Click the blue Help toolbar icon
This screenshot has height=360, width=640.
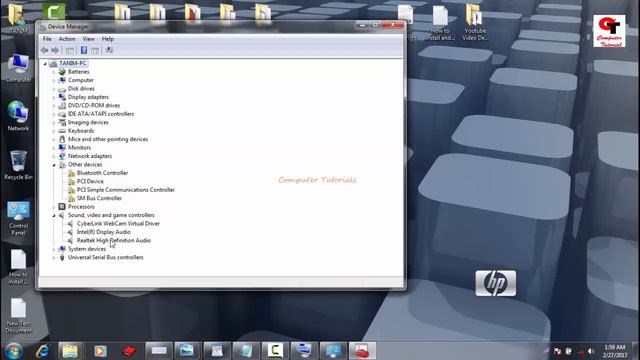click(x=84, y=50)
